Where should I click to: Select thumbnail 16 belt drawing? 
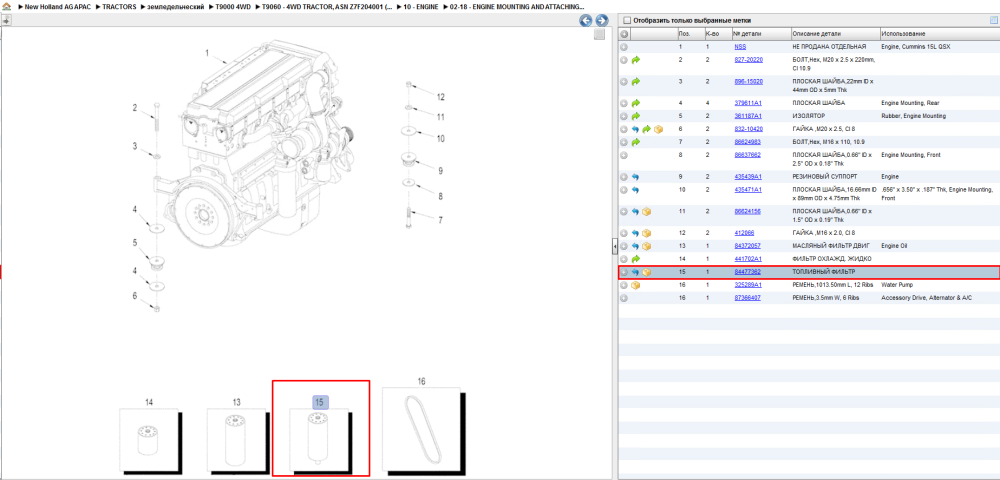pos(425,430)
